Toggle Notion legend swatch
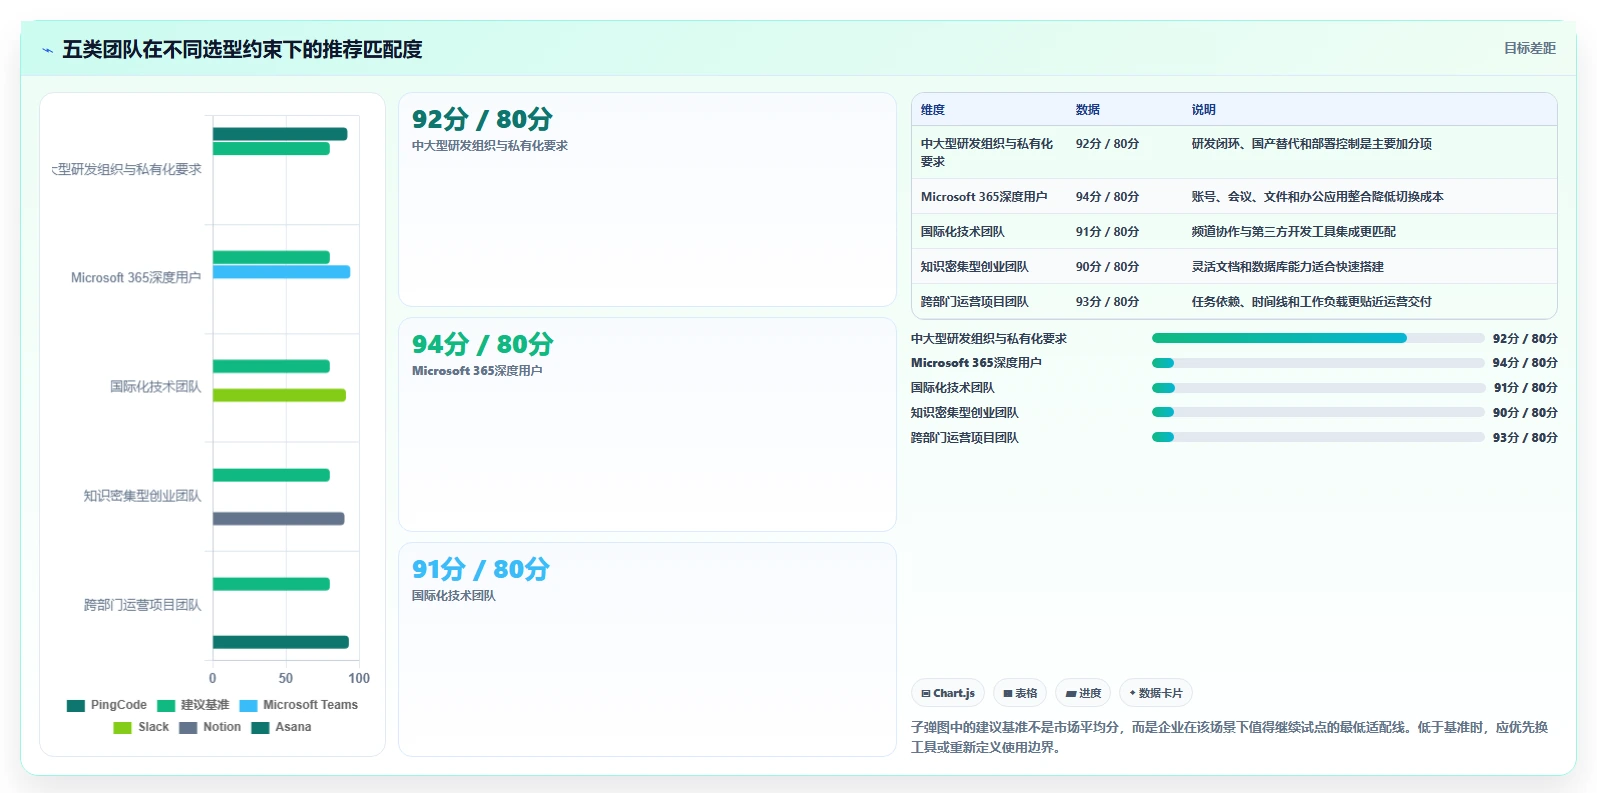The image size is (1597, 793). [188, 728]
